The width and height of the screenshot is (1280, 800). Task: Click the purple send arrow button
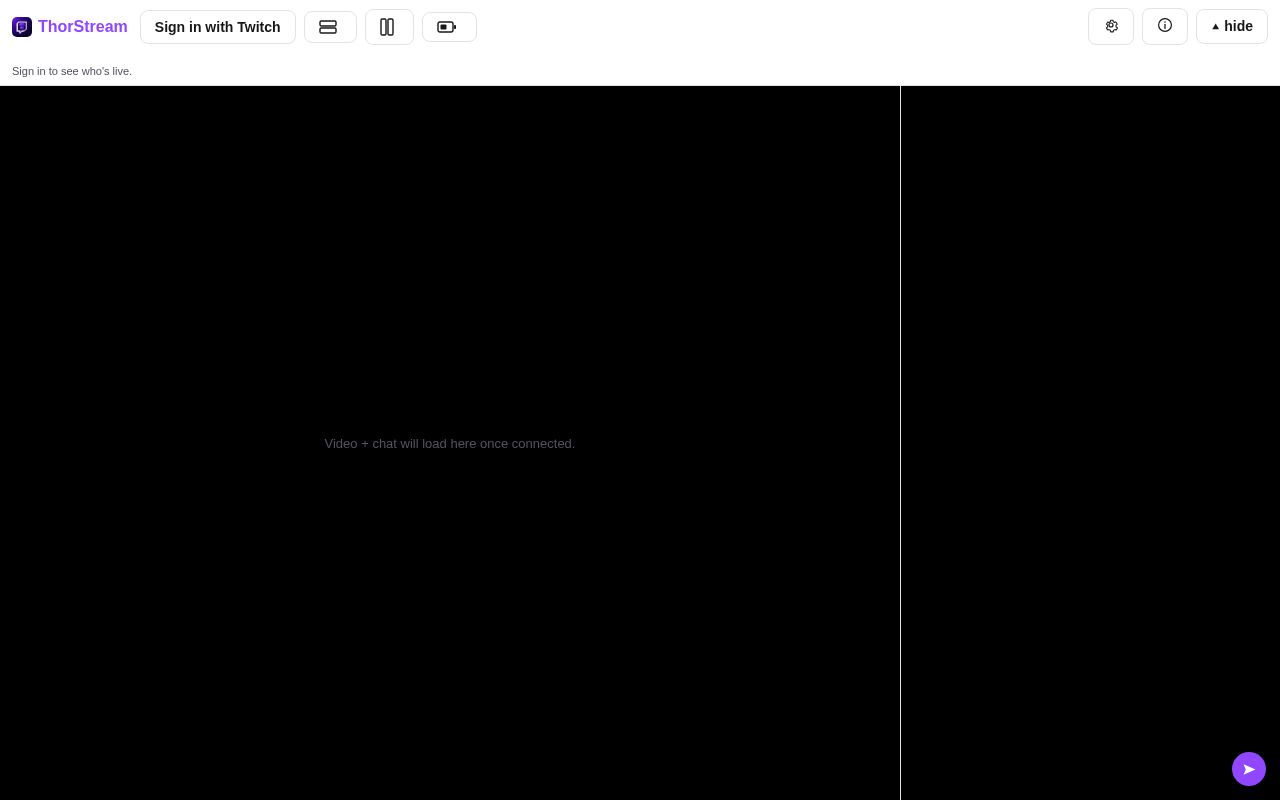tap(1249, 769)
